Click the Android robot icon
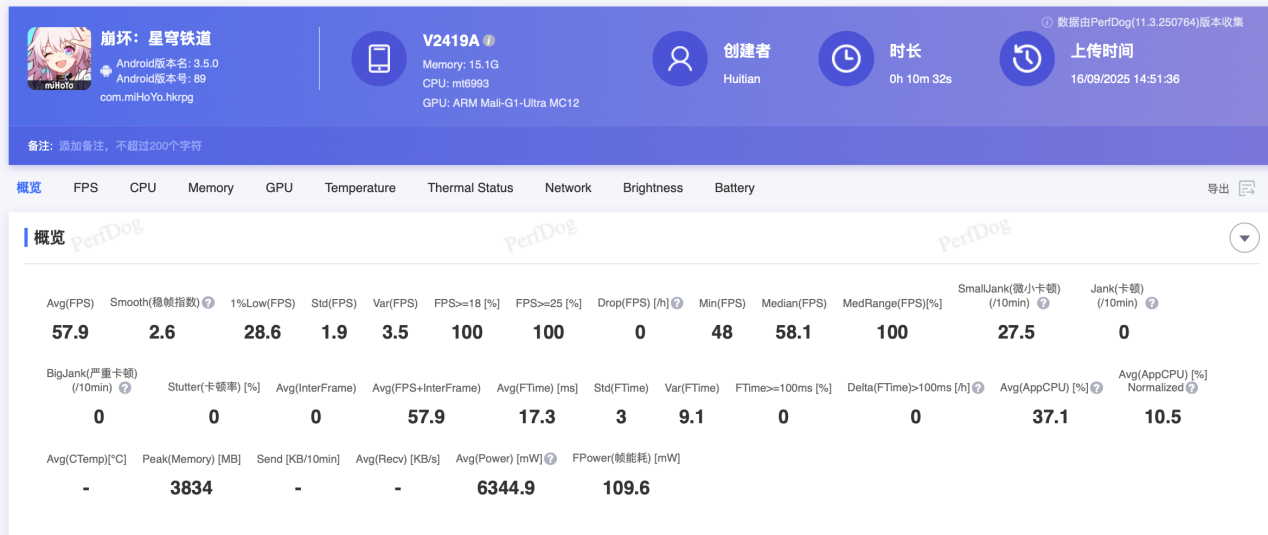The width and height of the screenshot is (1268, 535). click(x=106, y=71)
